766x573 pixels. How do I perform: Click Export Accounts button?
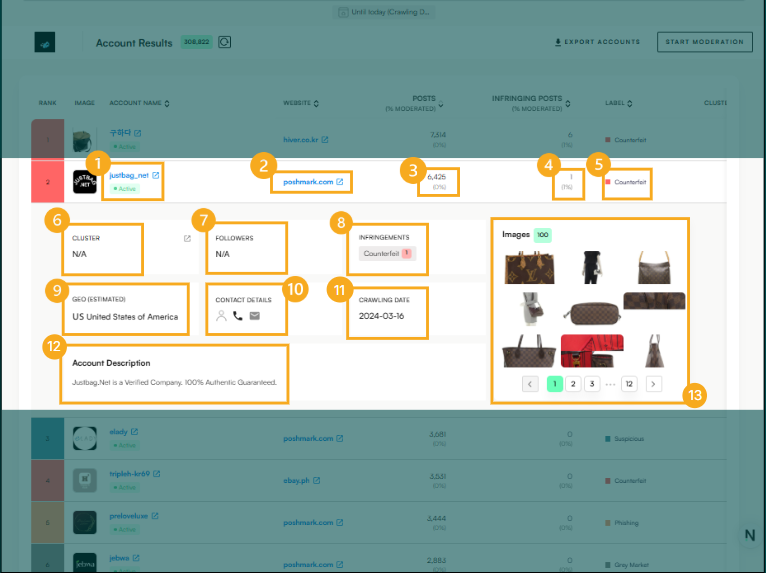coord(597,42)
